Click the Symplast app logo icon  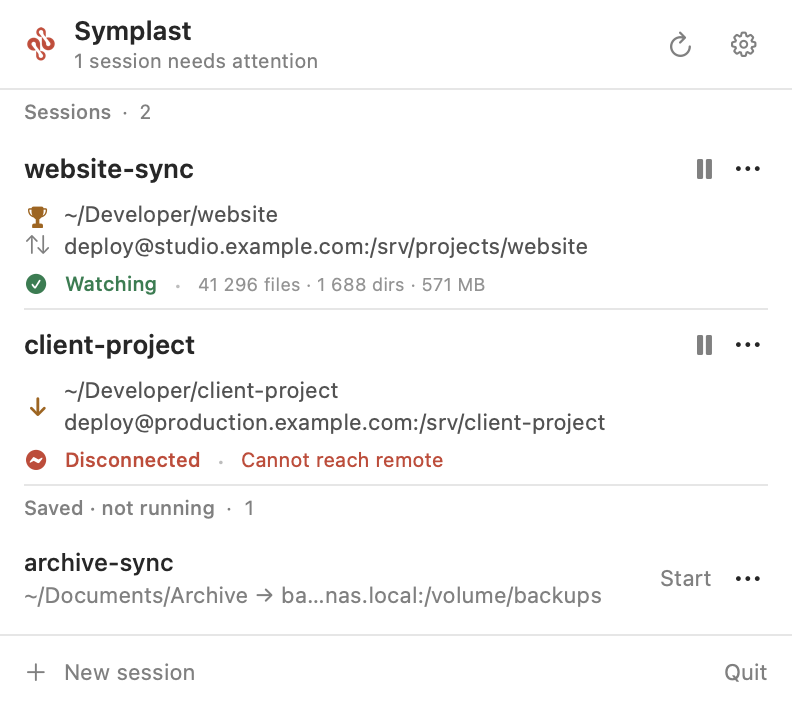point(41,44)
